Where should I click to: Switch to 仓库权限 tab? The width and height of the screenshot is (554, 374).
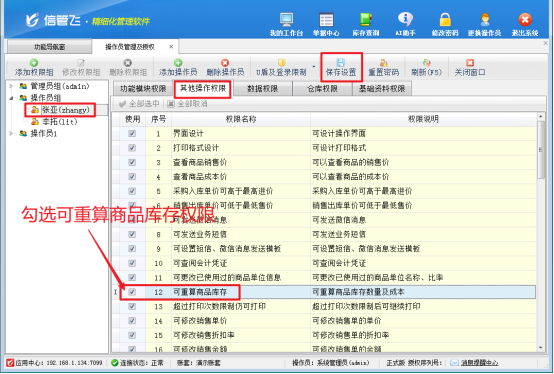tap(322, 89)
